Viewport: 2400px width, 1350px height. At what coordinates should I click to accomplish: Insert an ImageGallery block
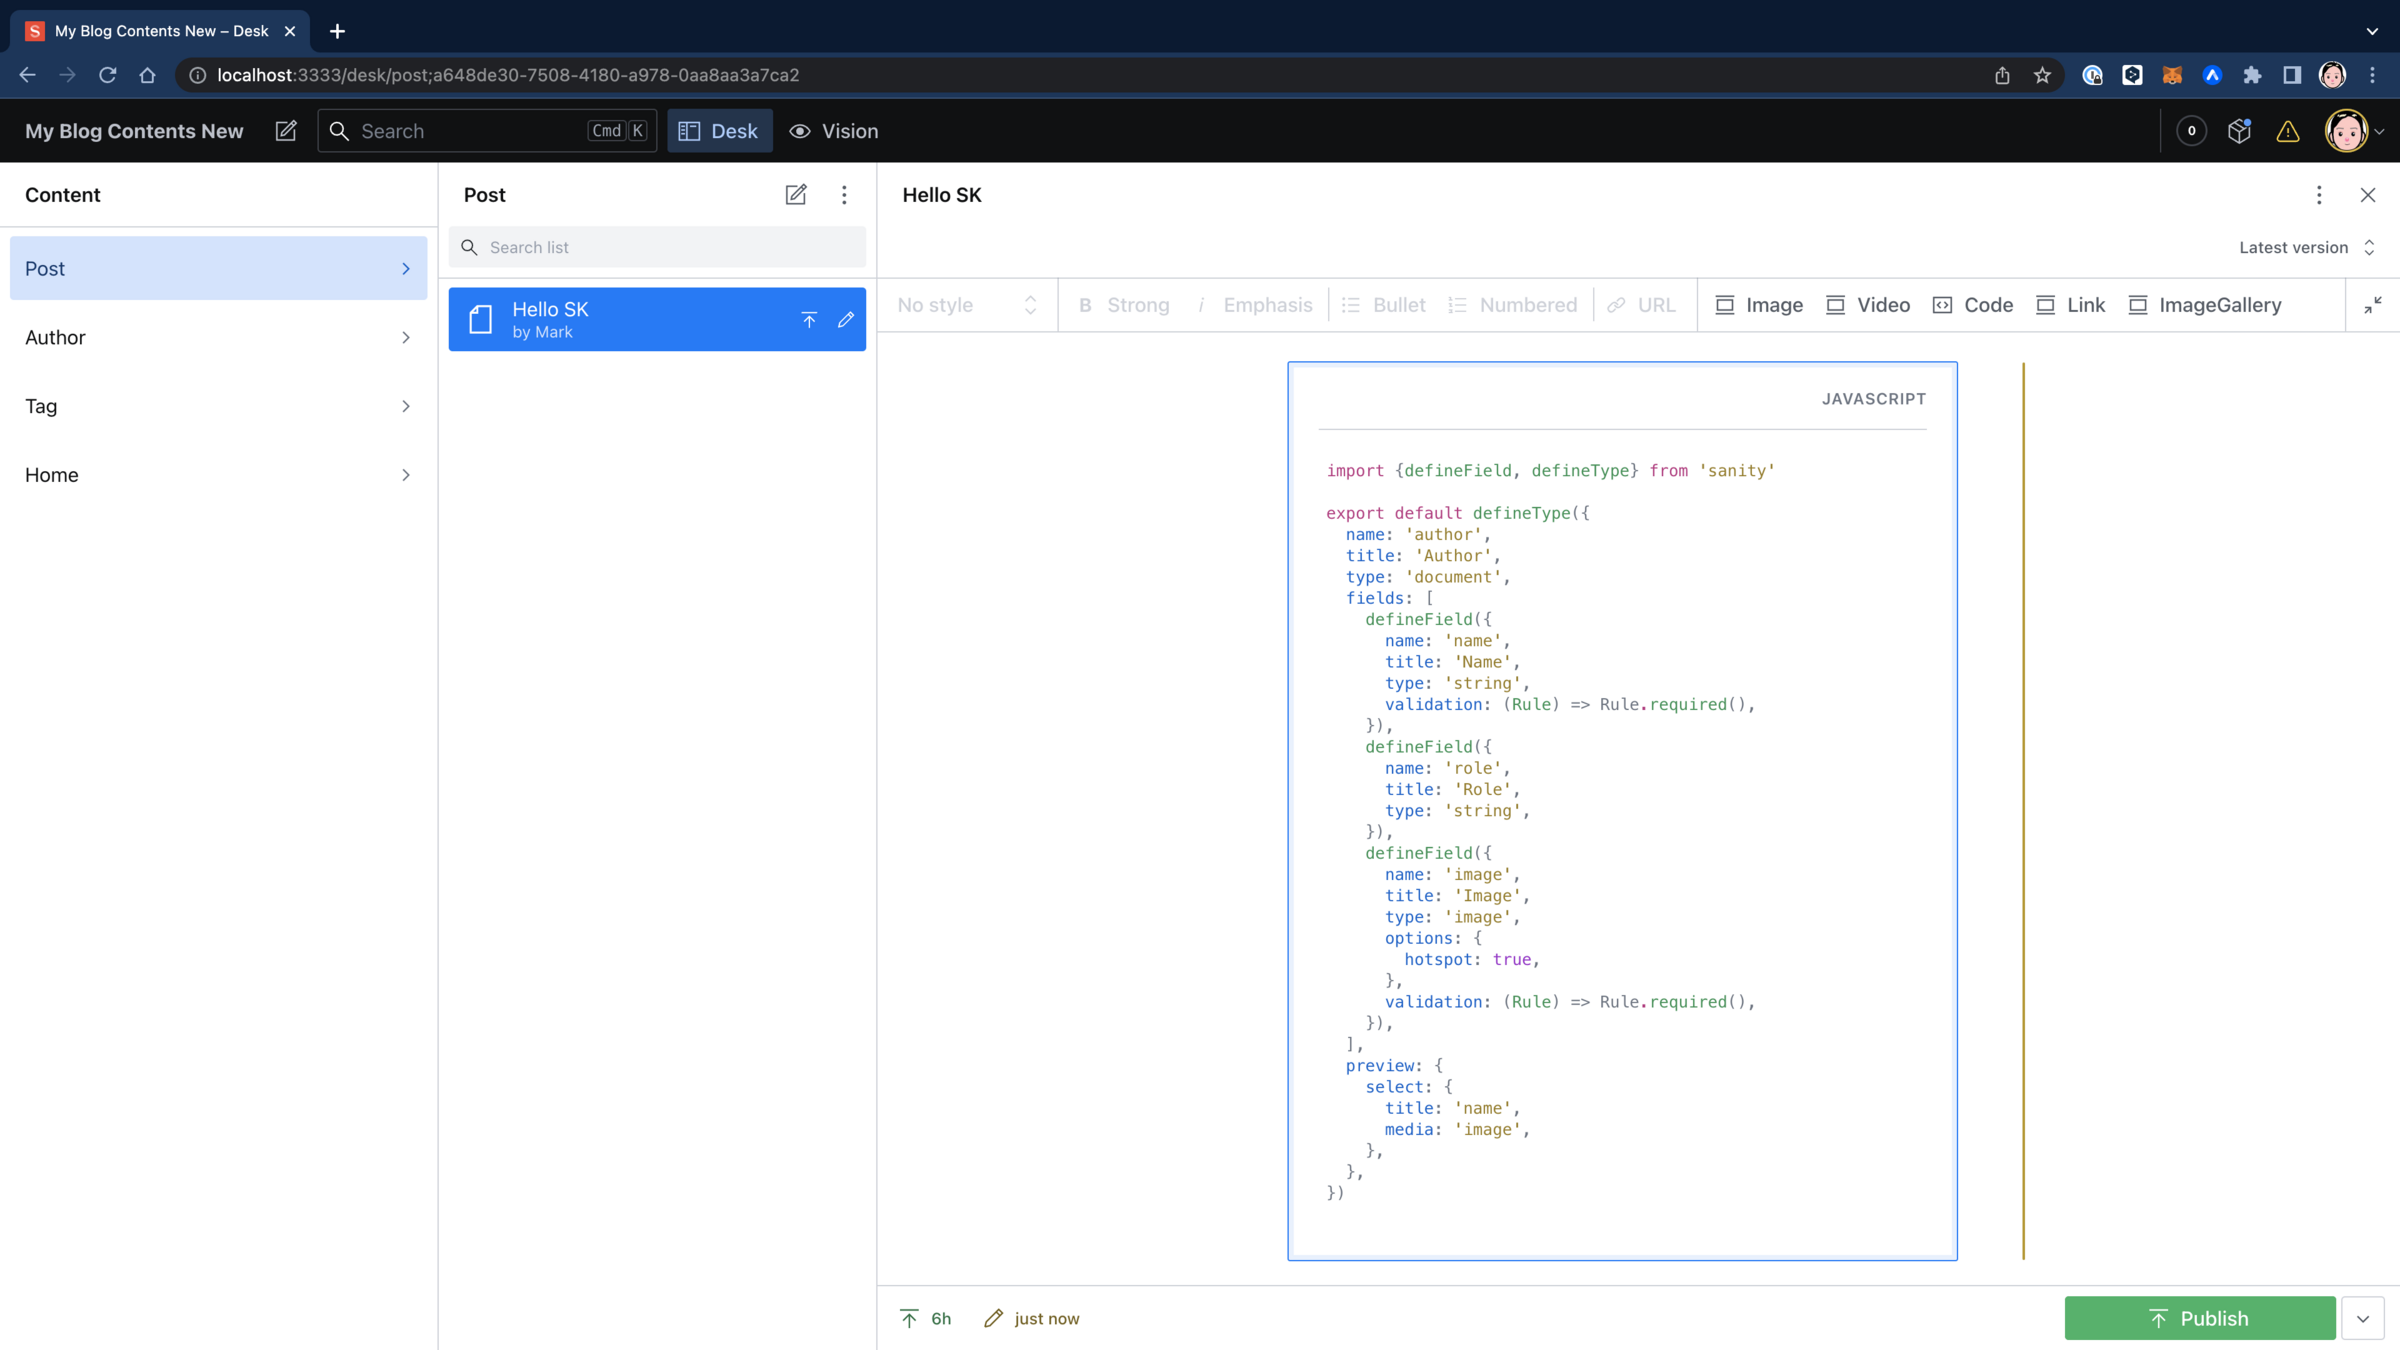pos(2204,305)
